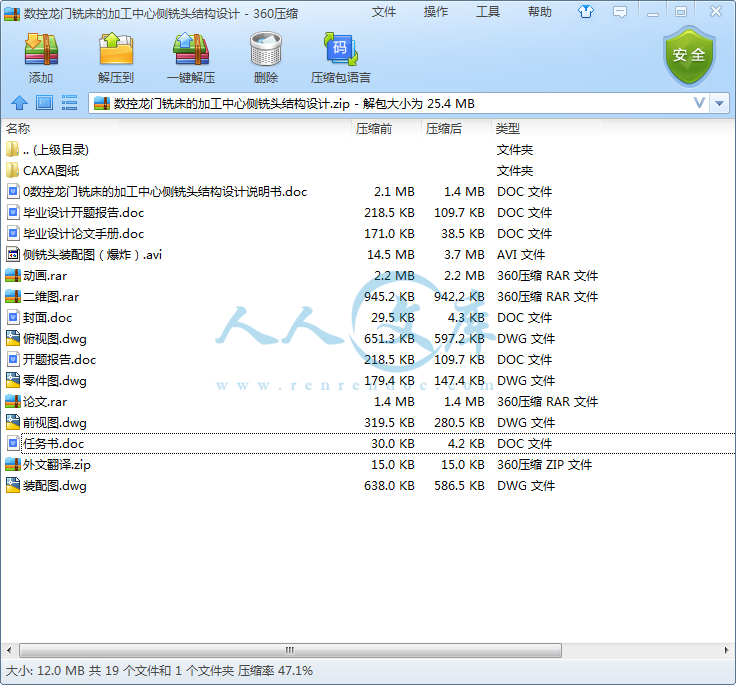
Task: Click the status bar compression ratio text
Action: [x=275, y=670]
